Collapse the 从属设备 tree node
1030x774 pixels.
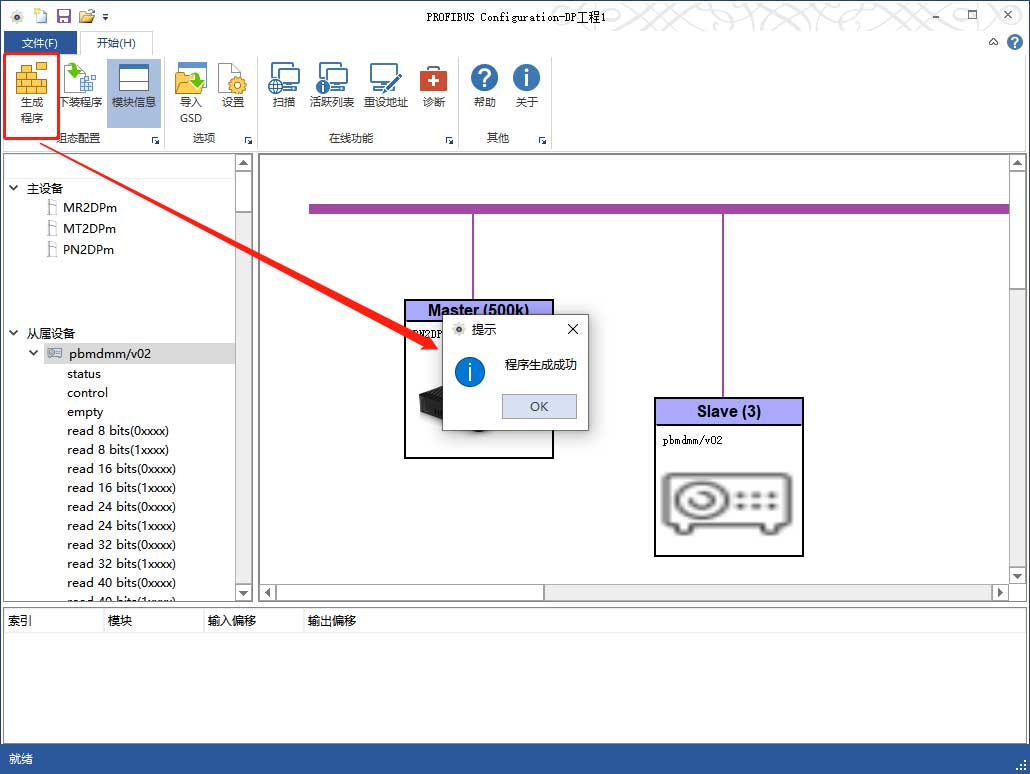pyautogui.click(x=13, y=334)
